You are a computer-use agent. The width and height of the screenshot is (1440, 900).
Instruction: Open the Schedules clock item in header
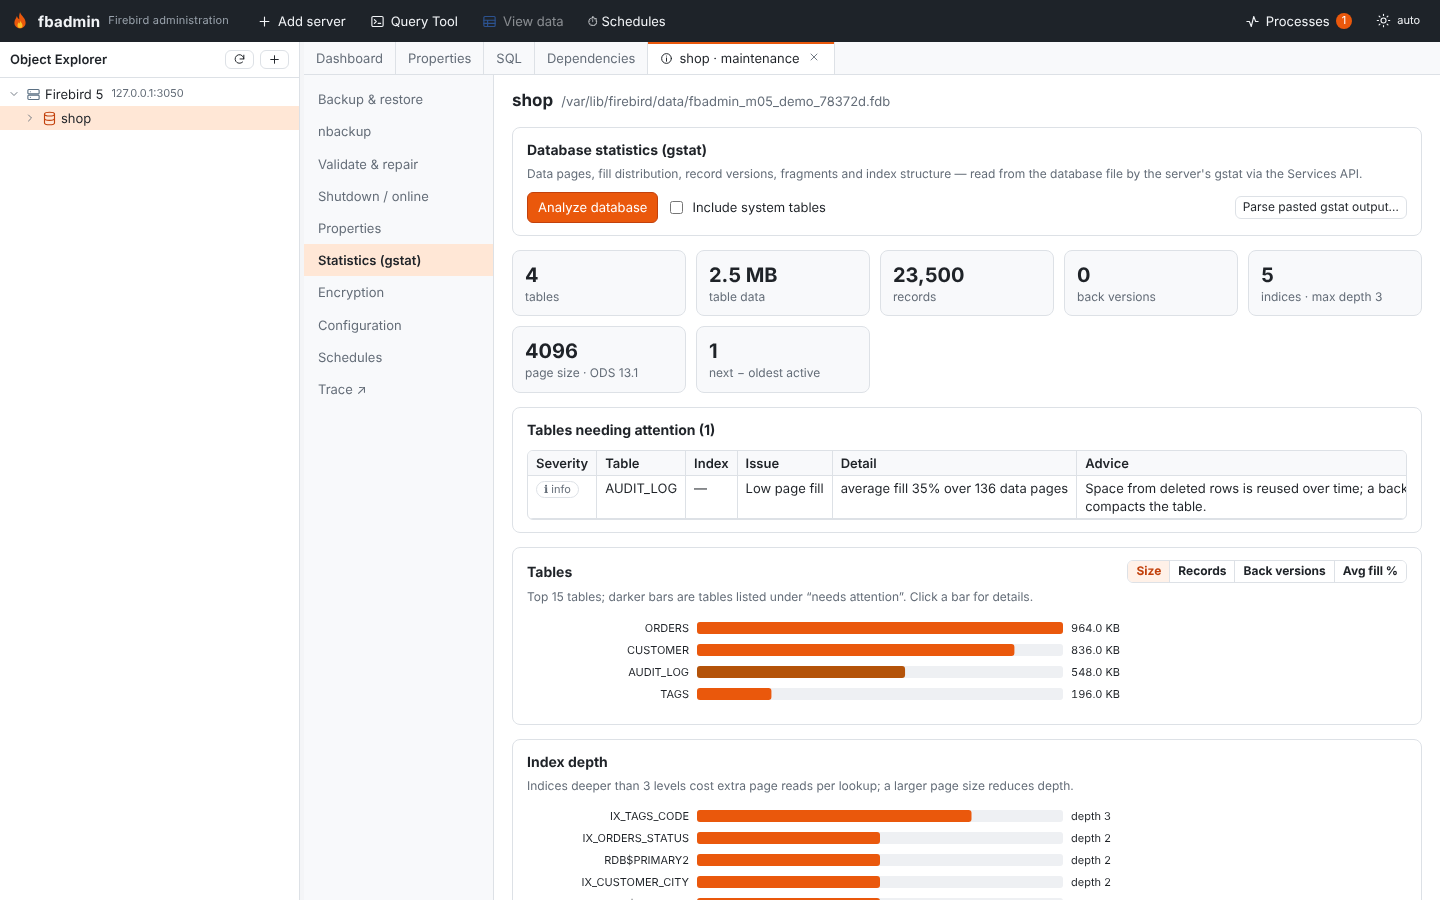point(627,21)
